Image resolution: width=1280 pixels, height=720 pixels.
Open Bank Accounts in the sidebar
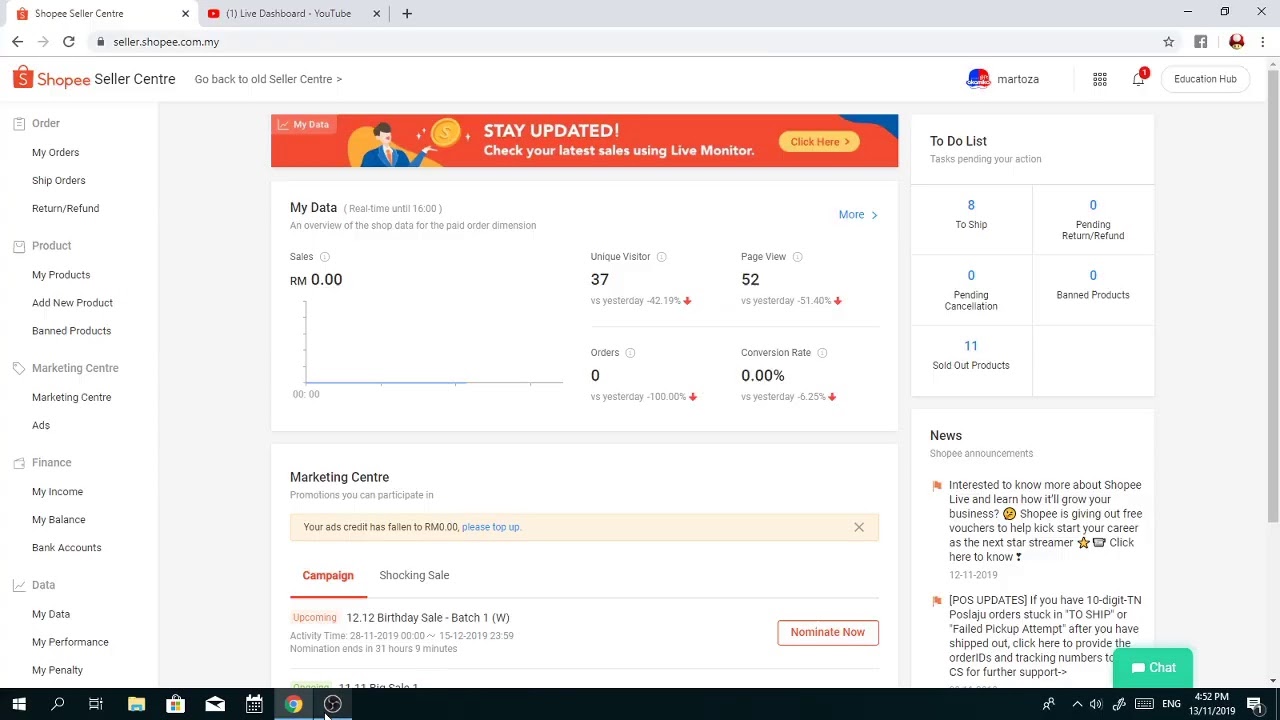(x=66, y=548)
